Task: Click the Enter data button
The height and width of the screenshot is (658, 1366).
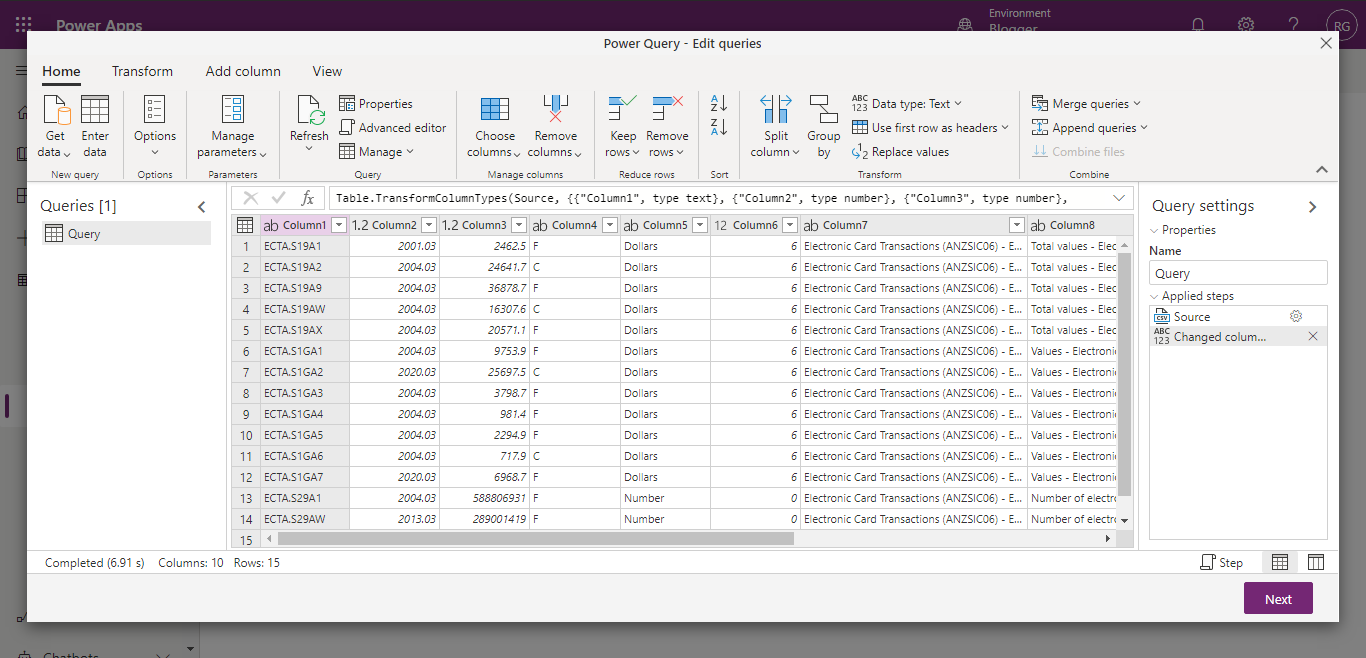Action: 95,127
